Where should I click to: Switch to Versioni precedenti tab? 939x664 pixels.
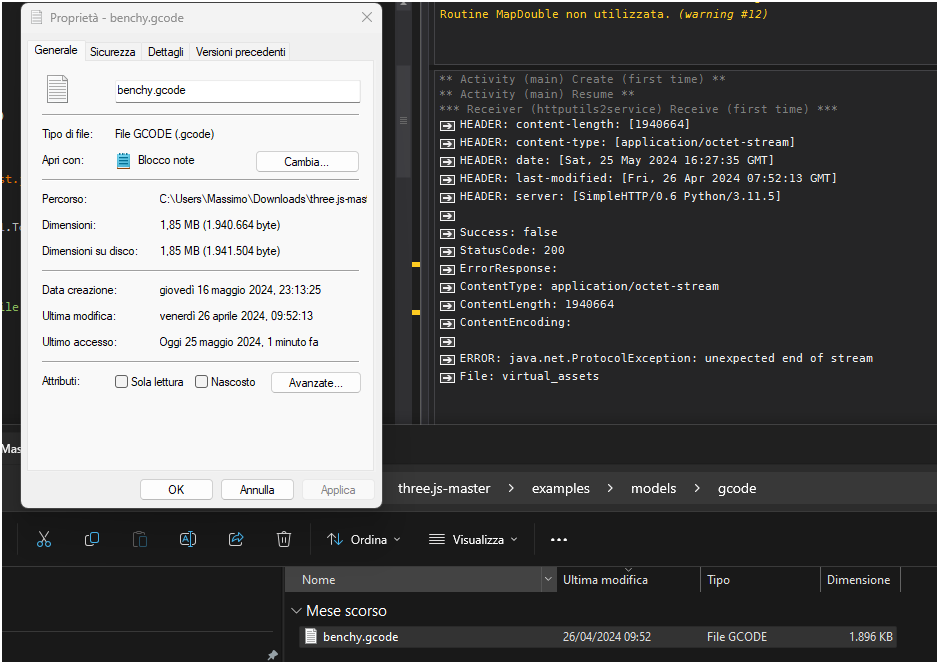[240, 52]
